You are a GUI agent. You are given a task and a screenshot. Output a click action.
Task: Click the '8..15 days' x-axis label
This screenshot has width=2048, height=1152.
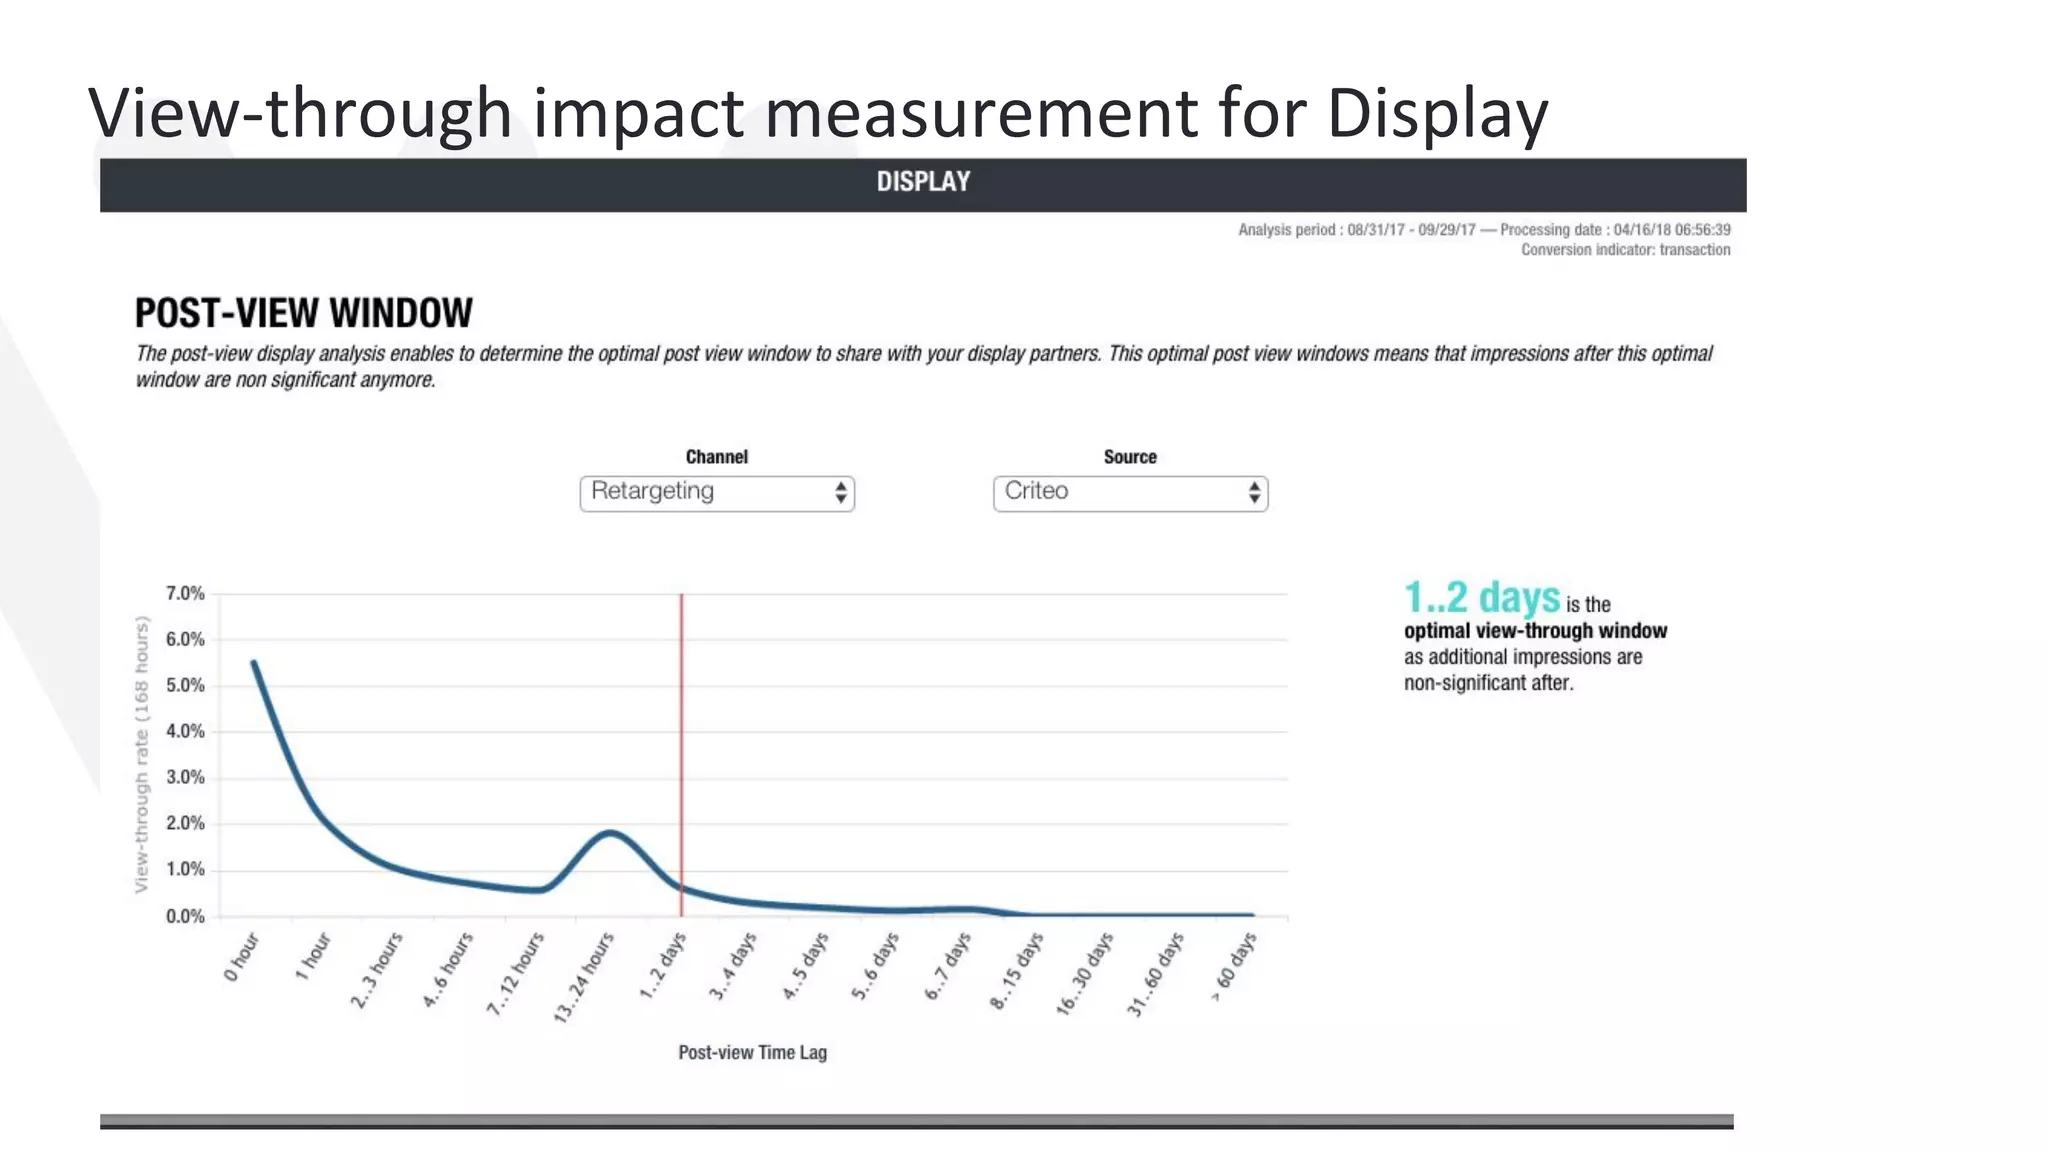pyautogui.click(x=1016, y=971)
